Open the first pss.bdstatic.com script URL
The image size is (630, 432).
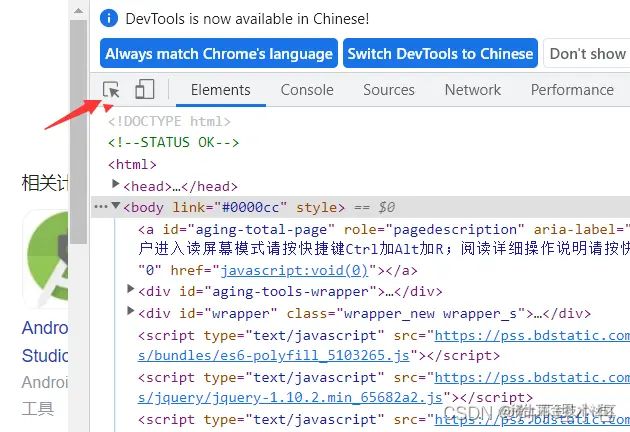pos(532,335)
